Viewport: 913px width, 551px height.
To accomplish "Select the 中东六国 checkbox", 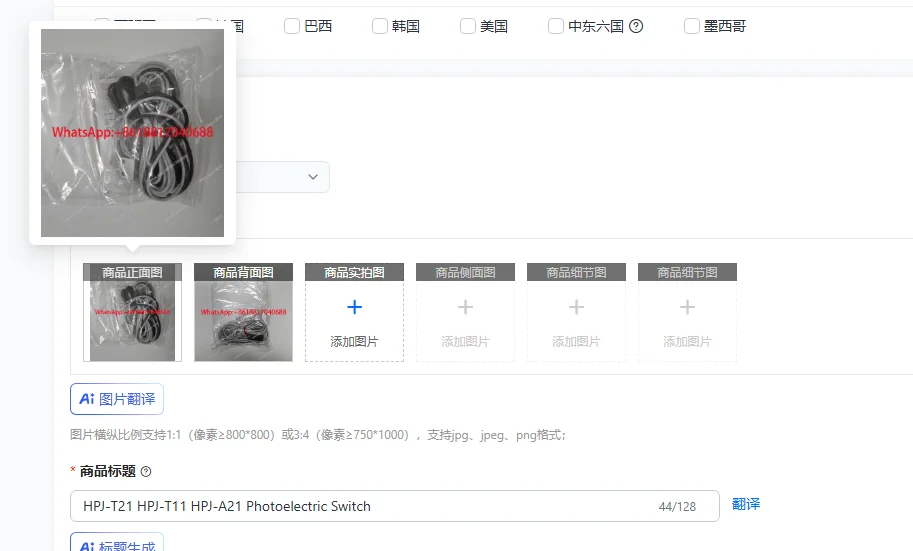I will (x=555, y=26).
